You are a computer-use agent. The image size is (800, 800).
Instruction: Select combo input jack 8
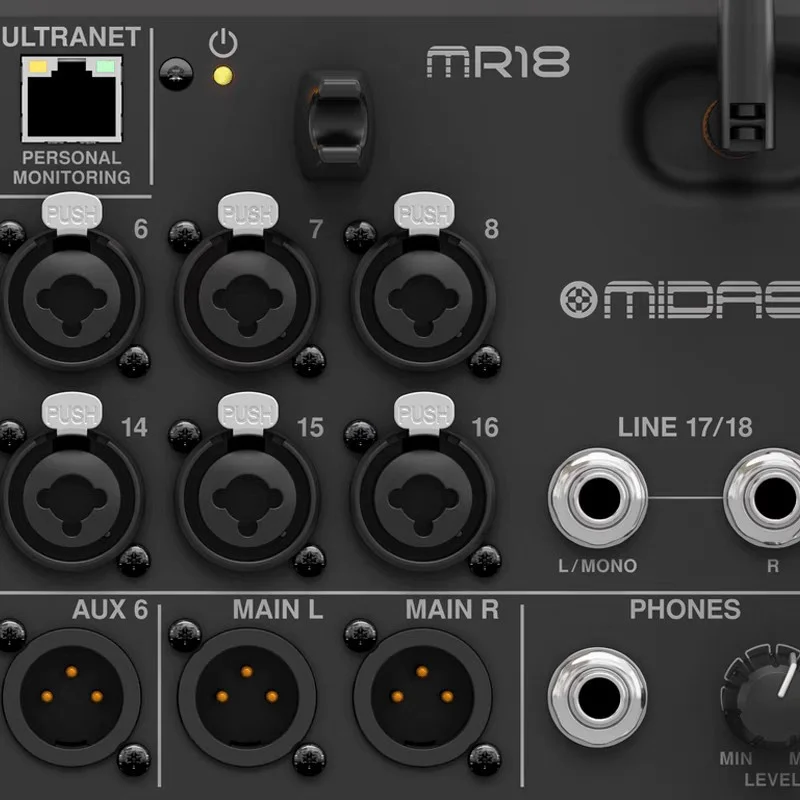click(x=423, y=298)
